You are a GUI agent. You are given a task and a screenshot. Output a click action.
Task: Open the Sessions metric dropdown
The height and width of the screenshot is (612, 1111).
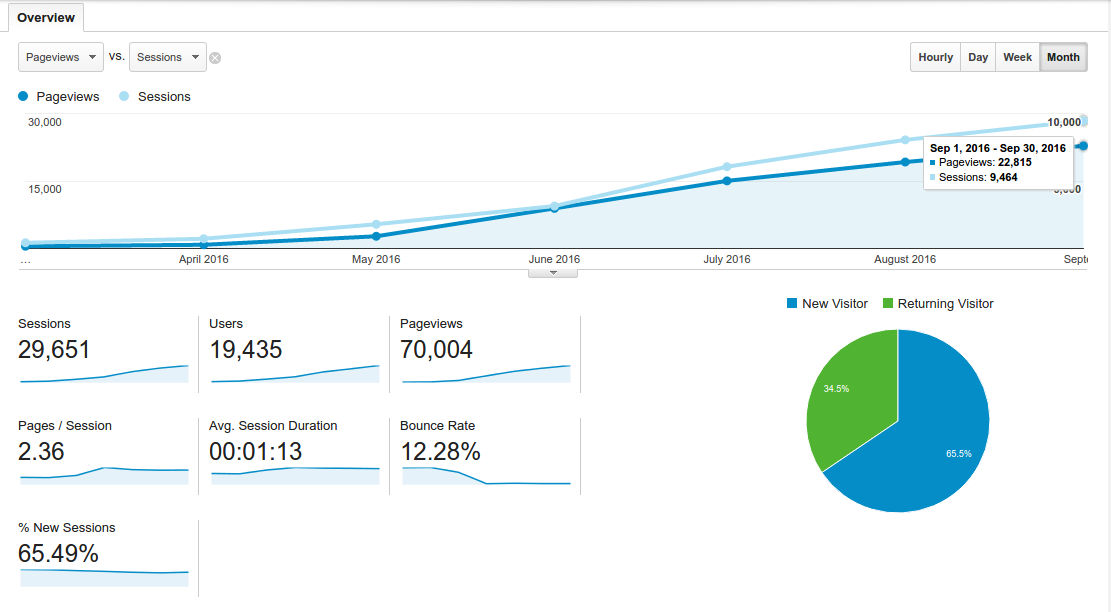tap(168, 57)
